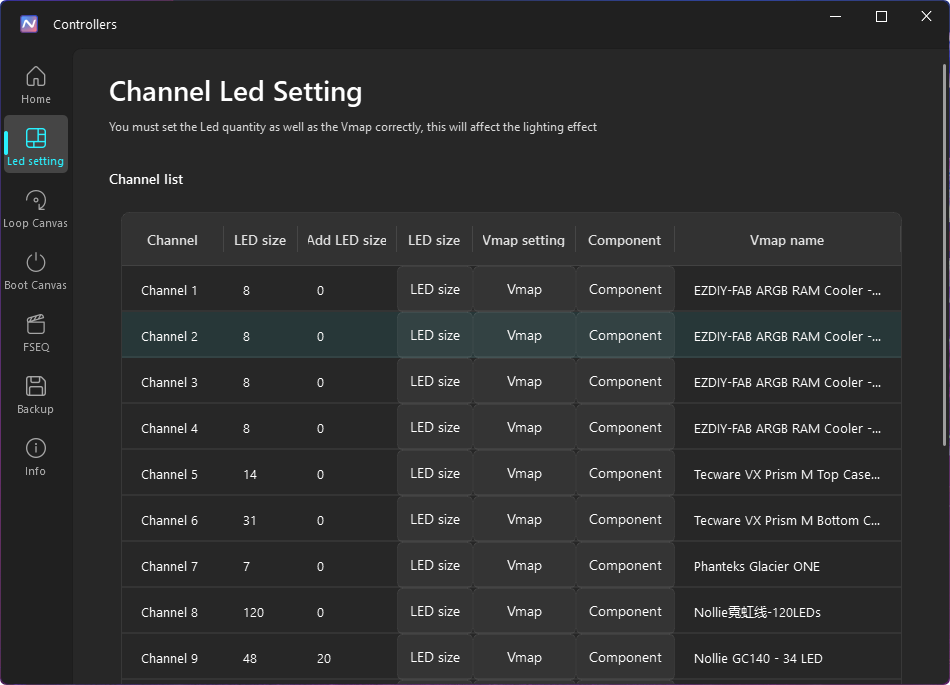
Task: Click Phanteks Glacier ONE vmap name
Action: [757, 567]
